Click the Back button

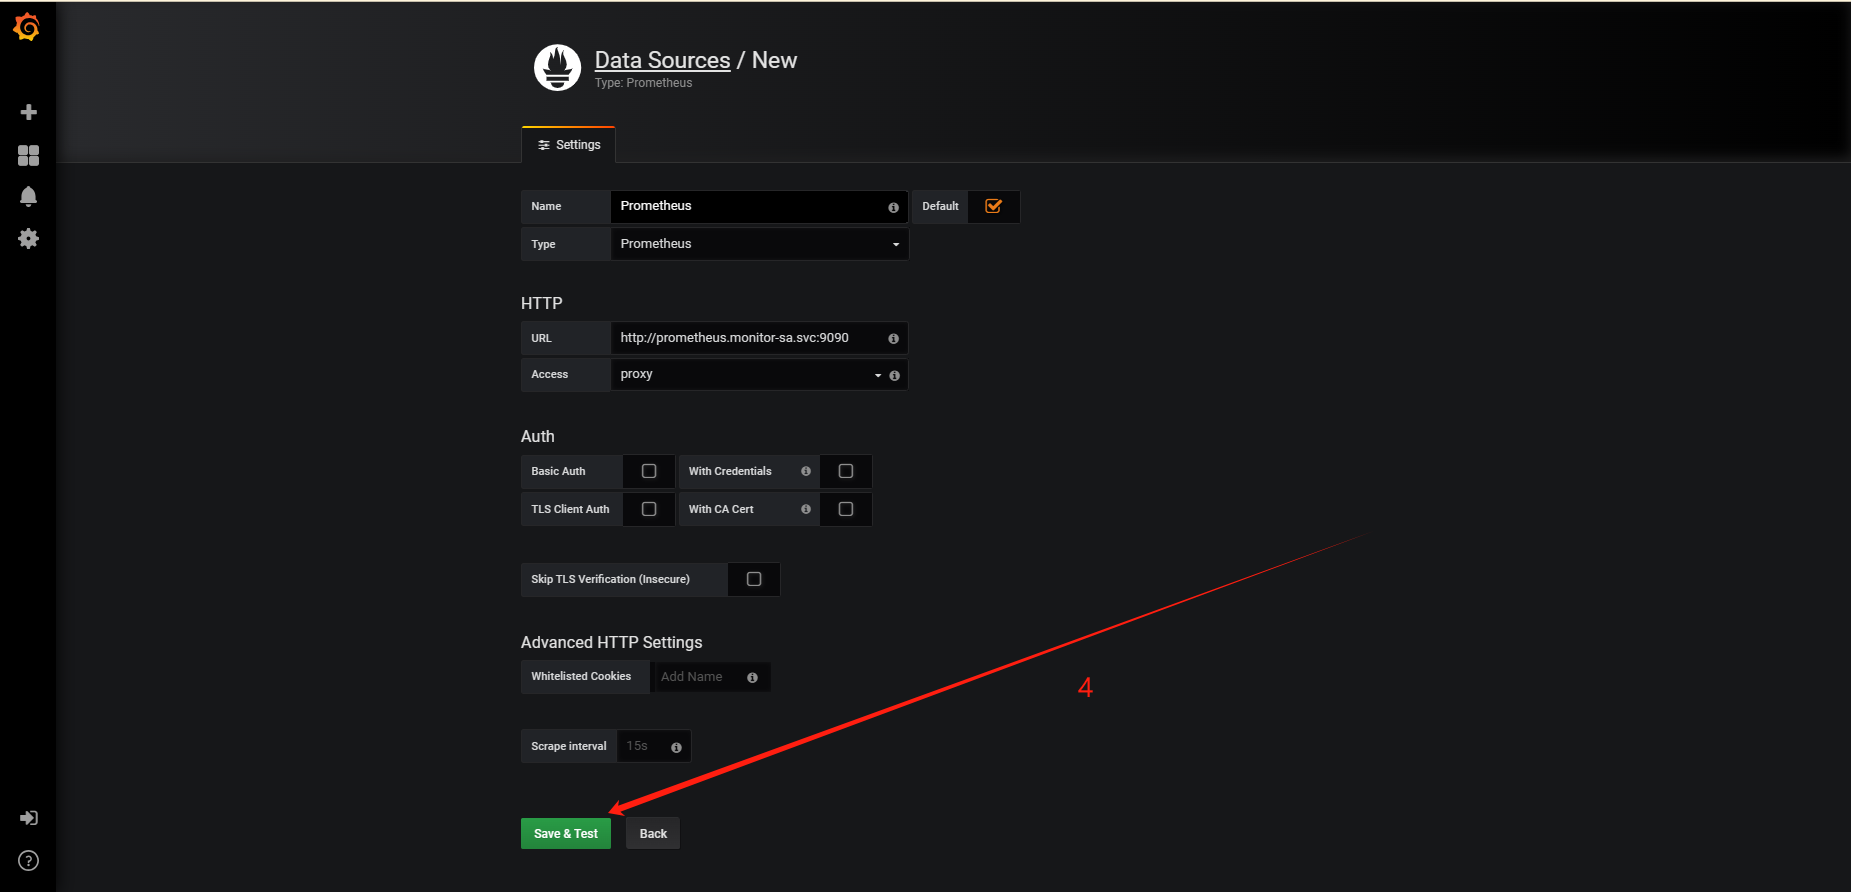[653, 834]
